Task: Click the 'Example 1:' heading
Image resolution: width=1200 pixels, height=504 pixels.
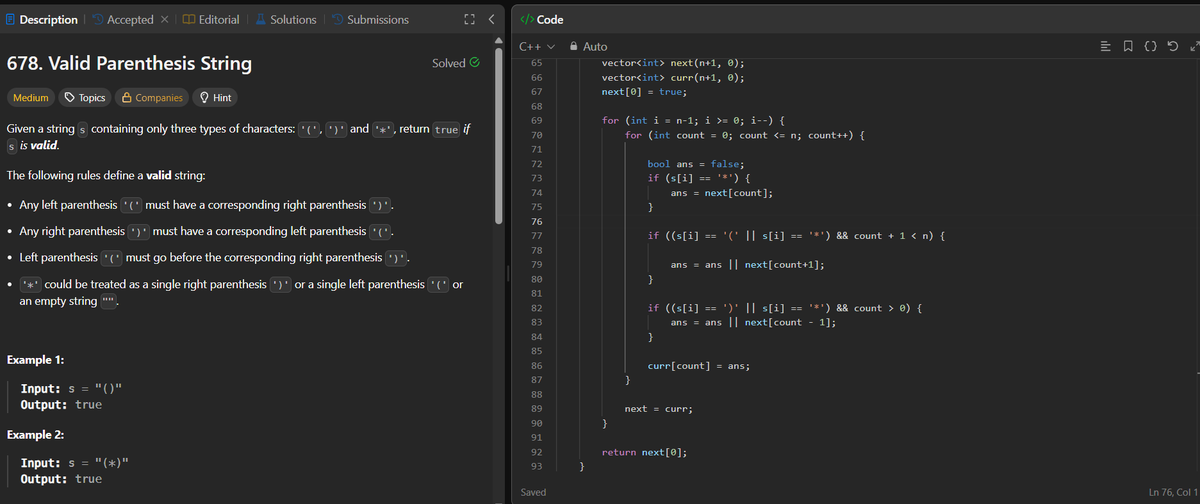Action: (36, 359)
